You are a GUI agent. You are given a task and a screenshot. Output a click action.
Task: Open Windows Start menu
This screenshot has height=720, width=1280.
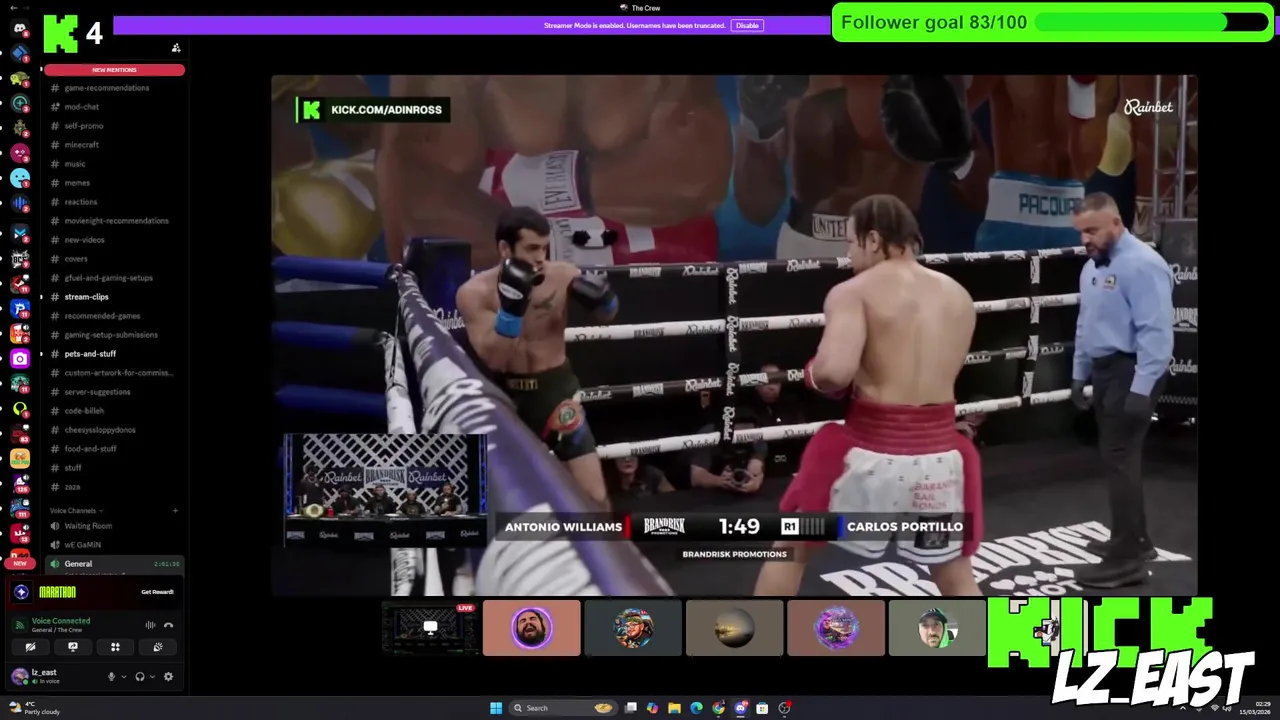[496, 708]
